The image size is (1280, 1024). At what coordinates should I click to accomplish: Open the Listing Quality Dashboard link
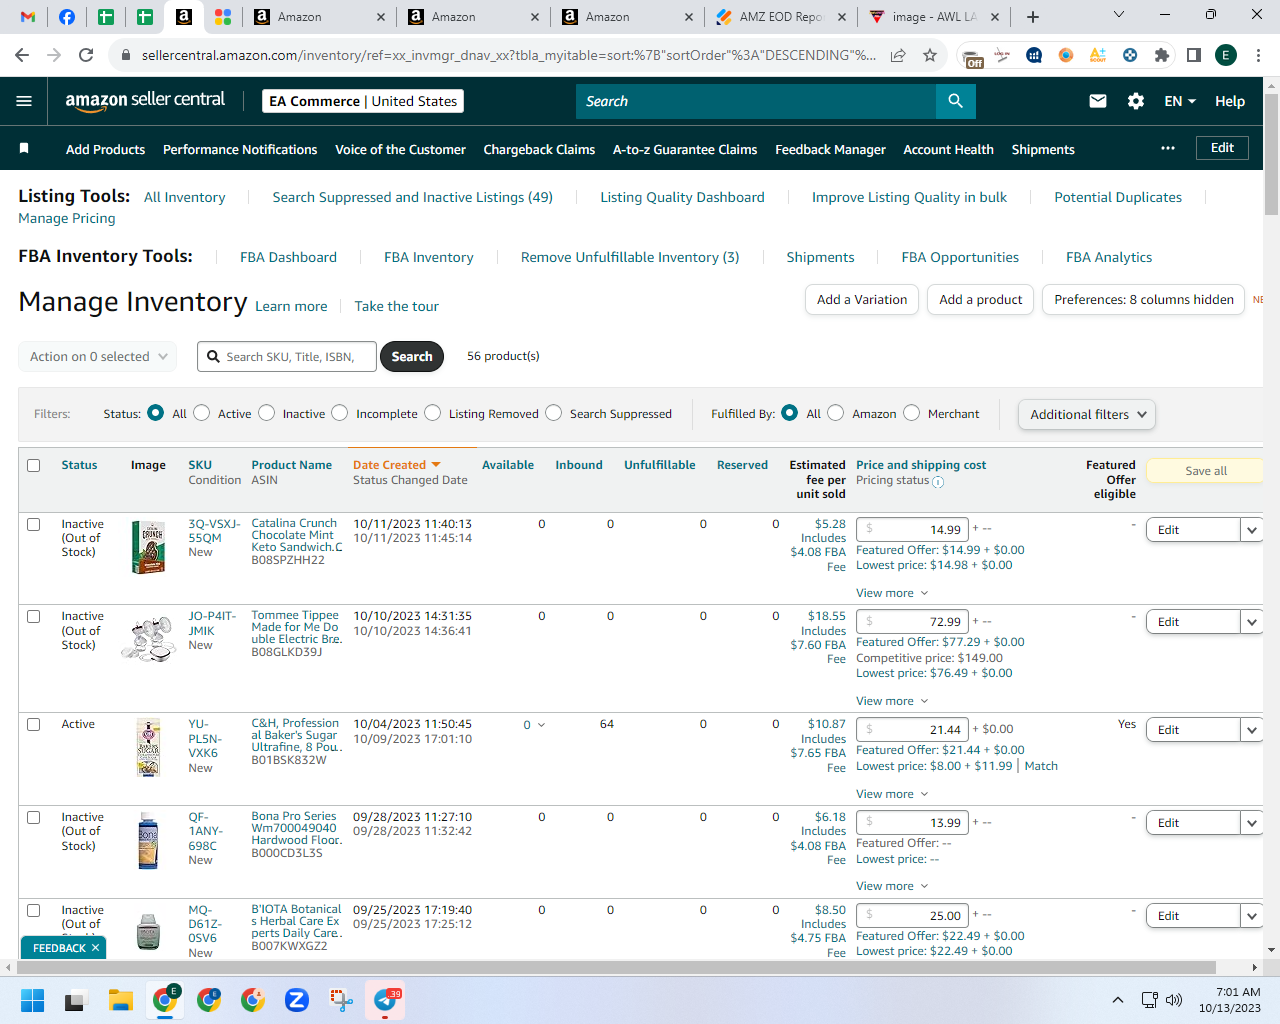coord(682,197)
